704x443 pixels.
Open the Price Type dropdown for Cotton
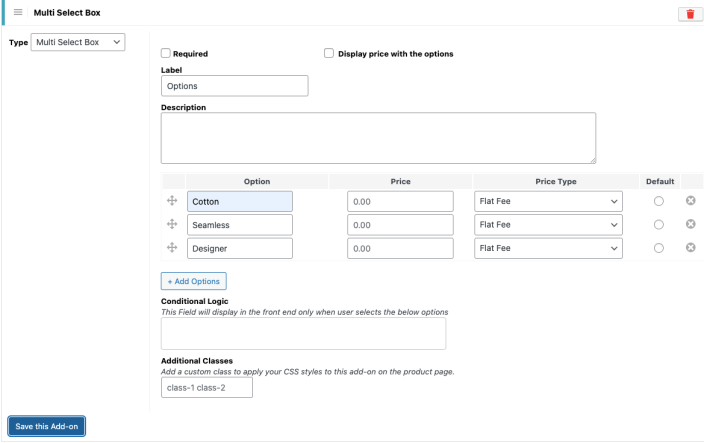pyautogui.click(x=548, y=202)
